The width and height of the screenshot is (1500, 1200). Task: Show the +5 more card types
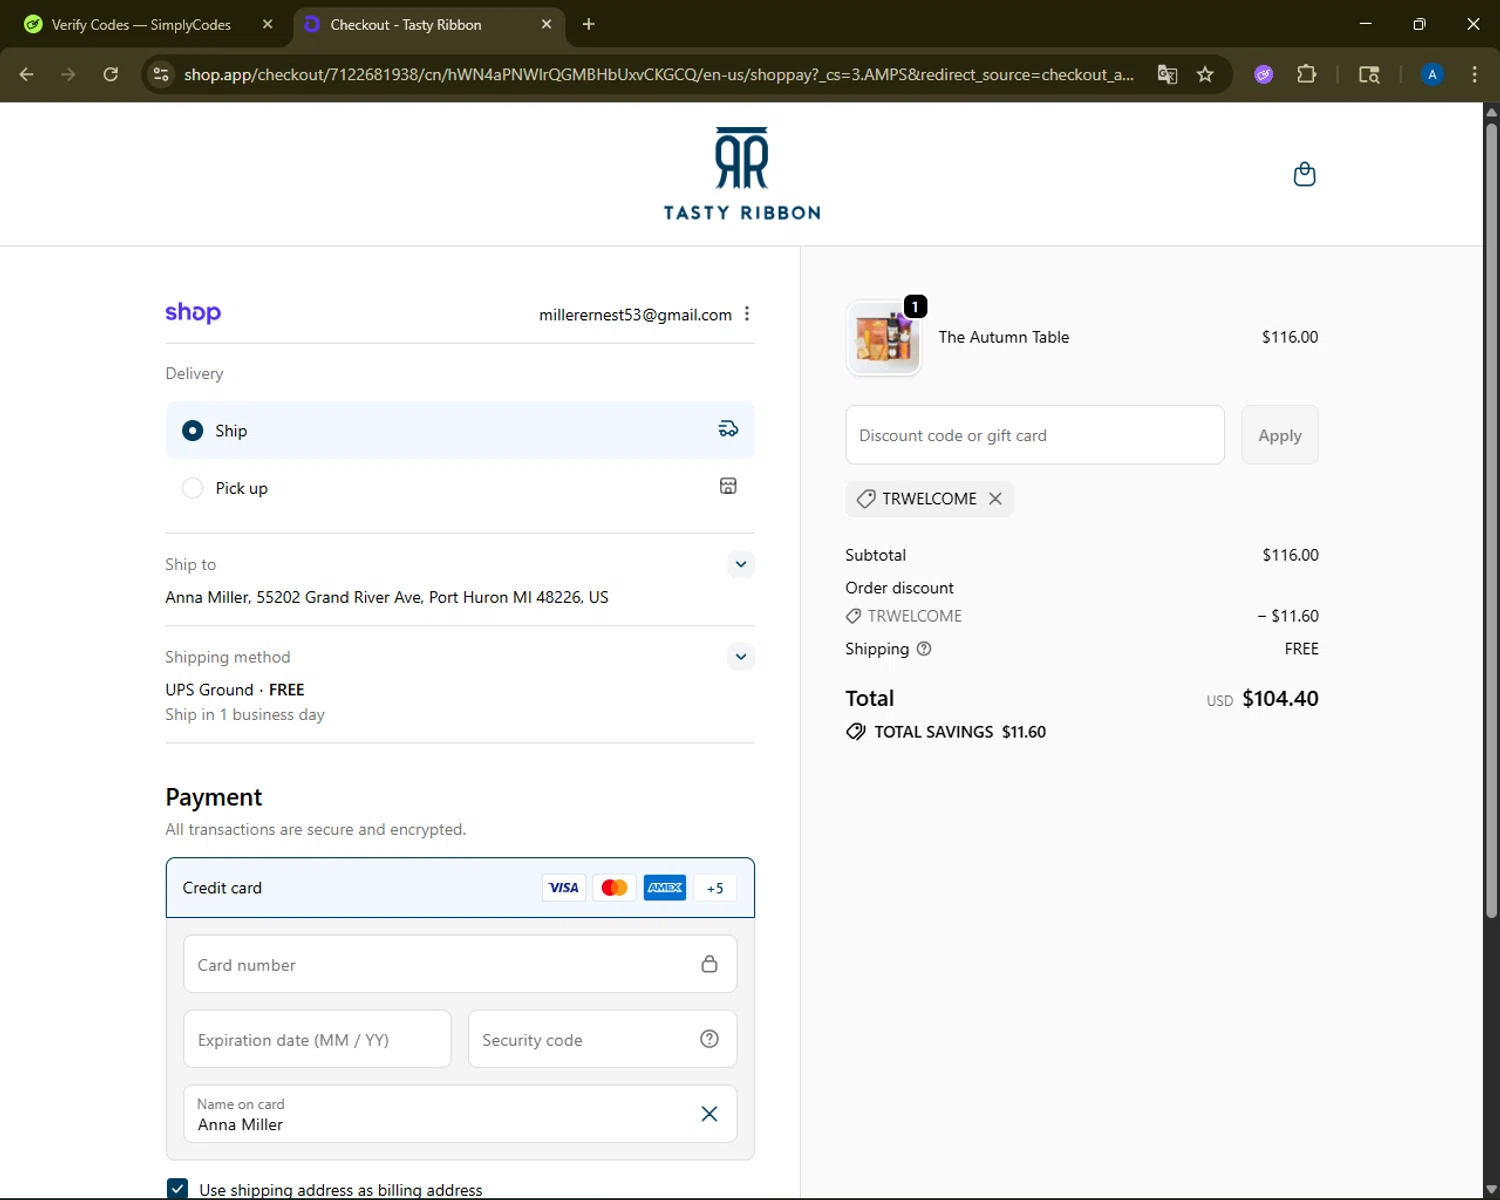(x=715, y=887)
